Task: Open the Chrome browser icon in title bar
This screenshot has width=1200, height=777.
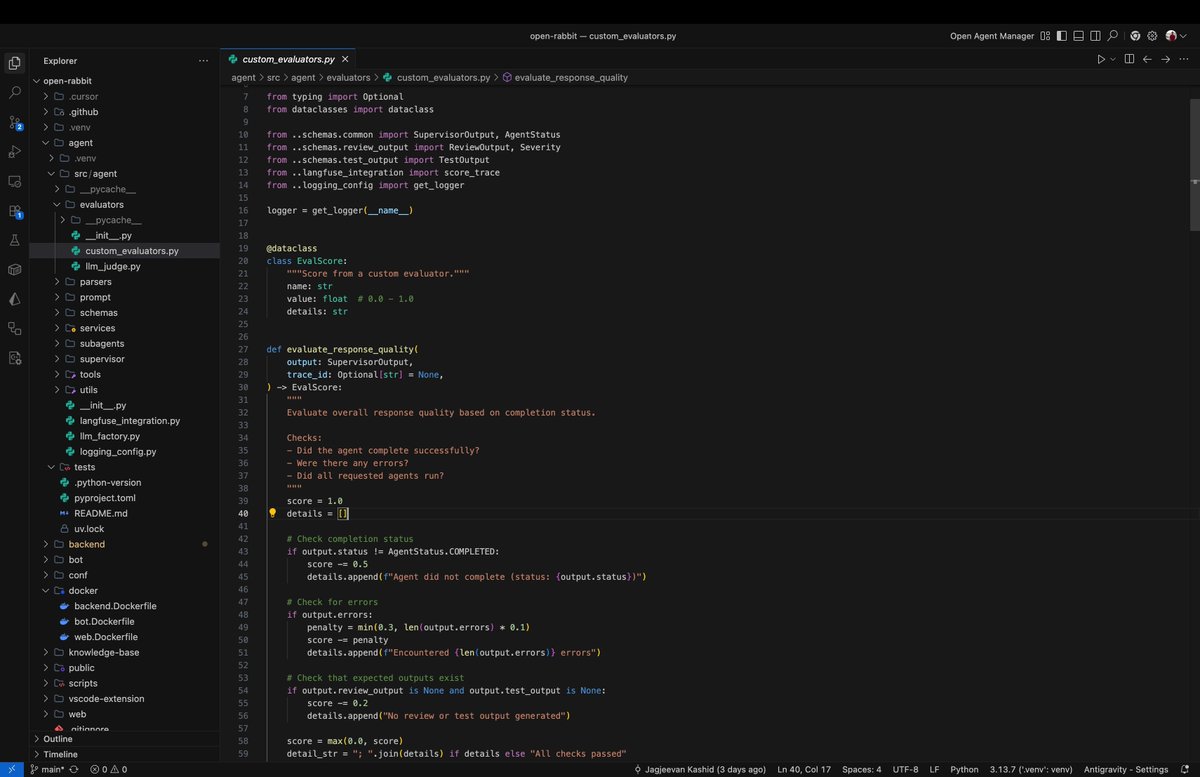Action: [x=1135, y=36]
